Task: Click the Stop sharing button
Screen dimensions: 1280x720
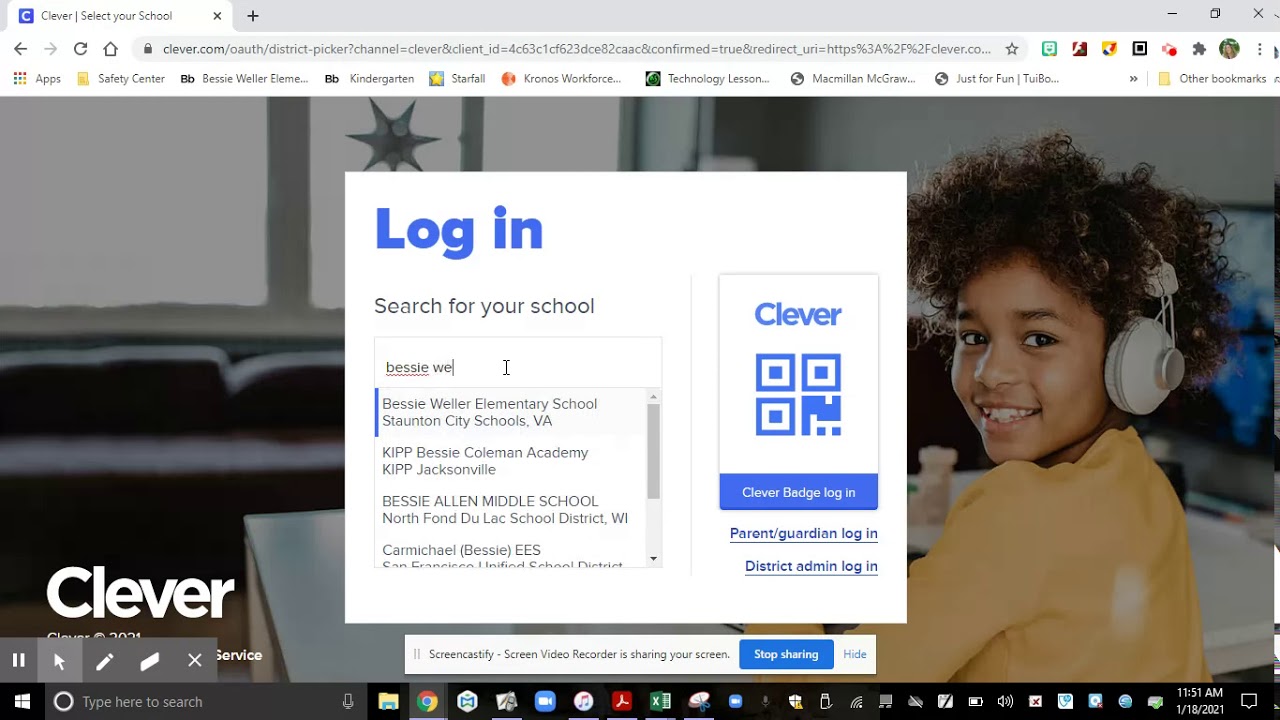Action: (x=786, y=654)
